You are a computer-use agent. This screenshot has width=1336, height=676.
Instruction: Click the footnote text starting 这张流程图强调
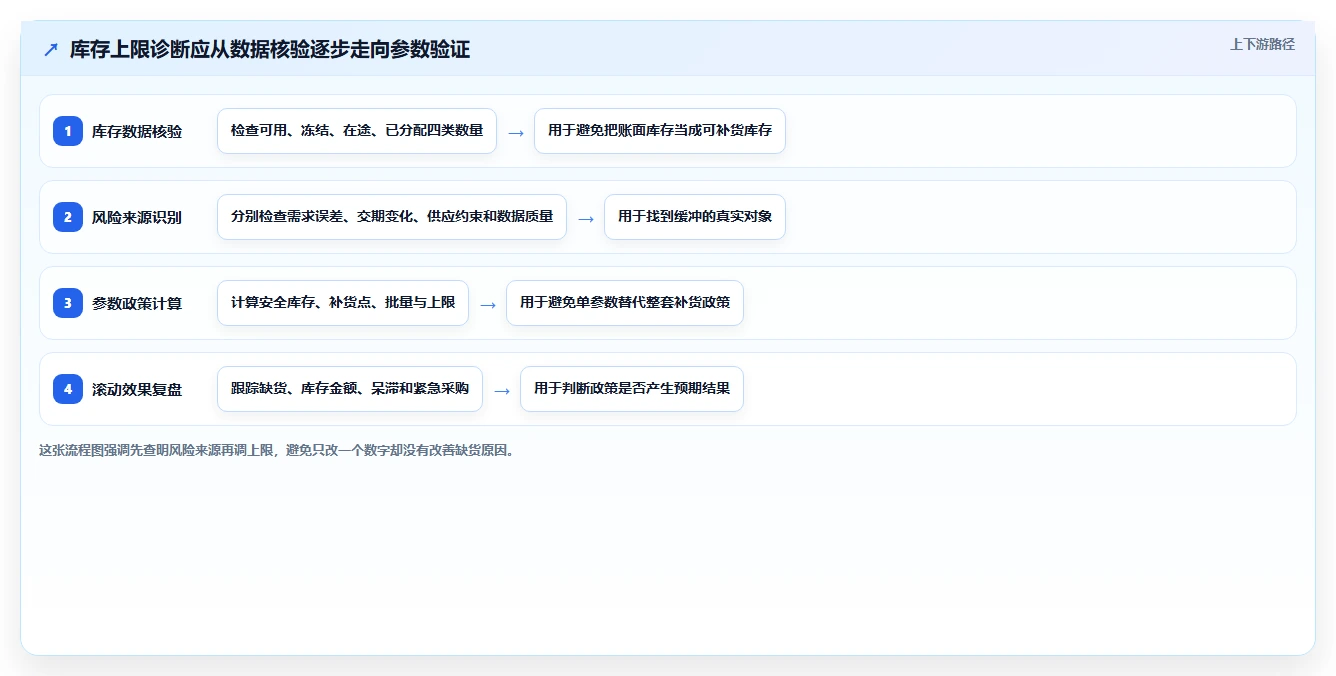(277, 450)
